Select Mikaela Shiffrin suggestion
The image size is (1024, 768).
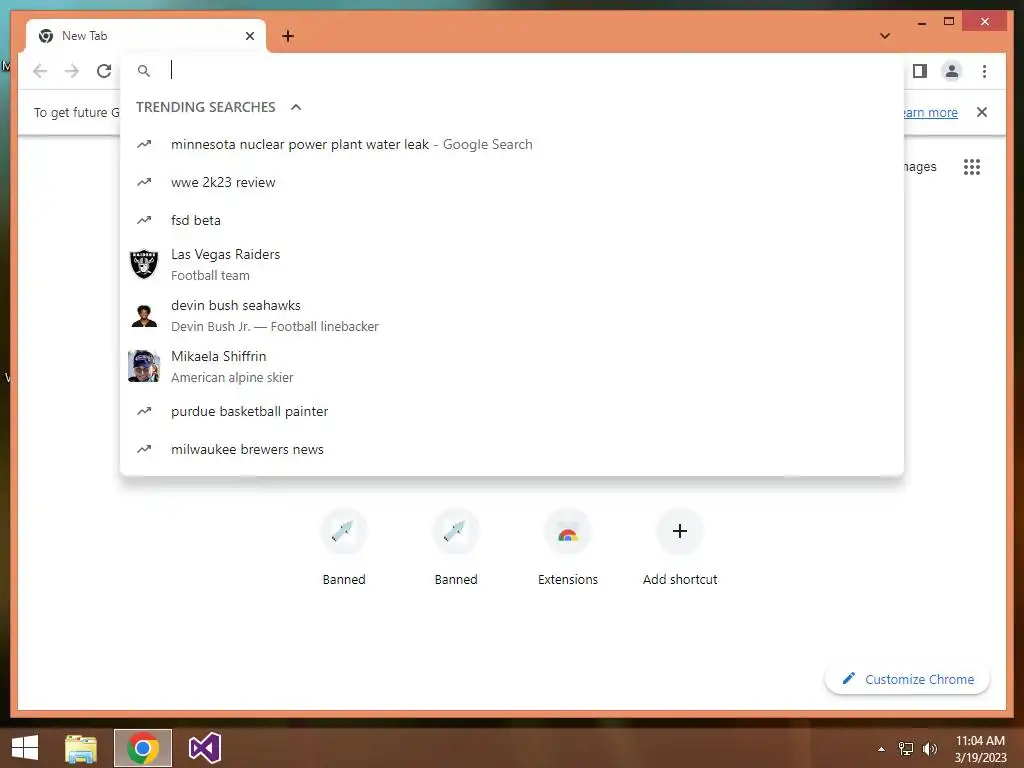[512, 366]
